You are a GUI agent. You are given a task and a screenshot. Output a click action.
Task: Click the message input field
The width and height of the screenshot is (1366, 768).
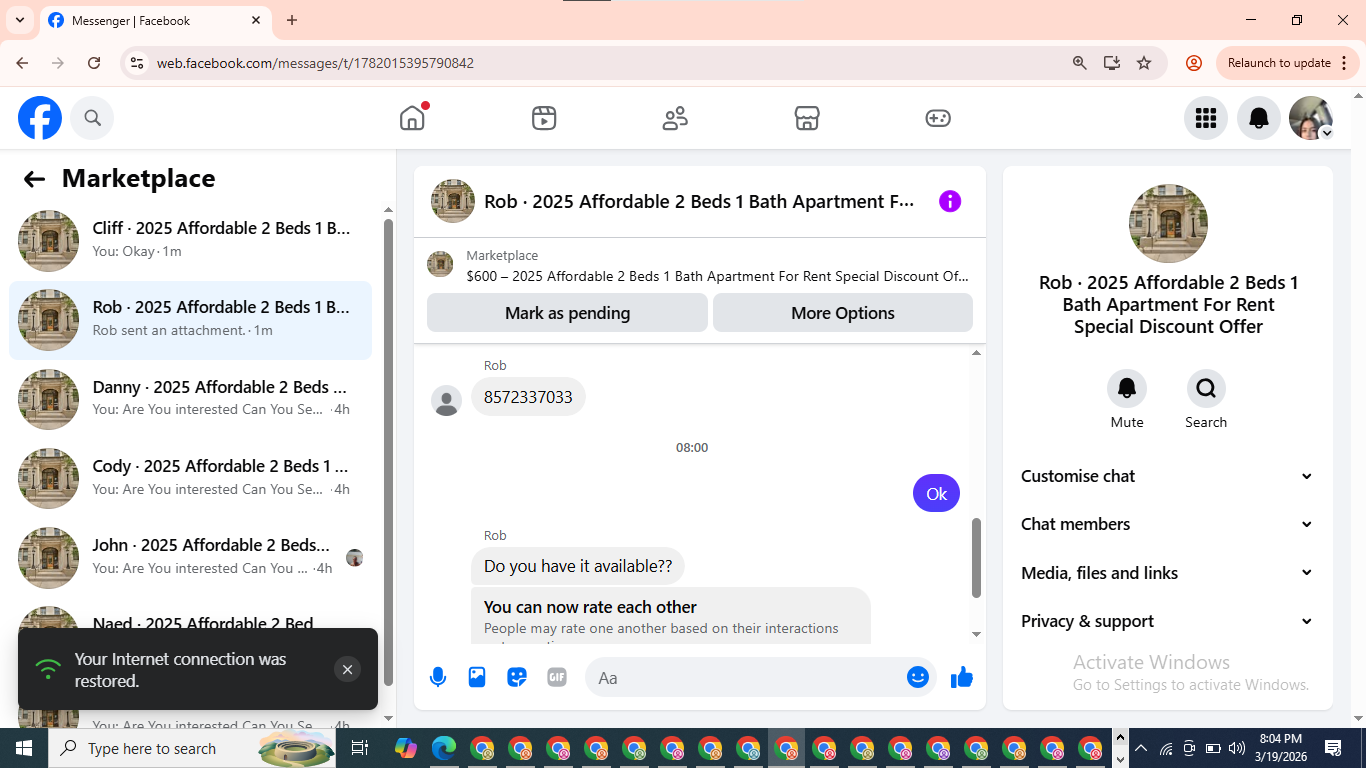(x=745, y=677)
